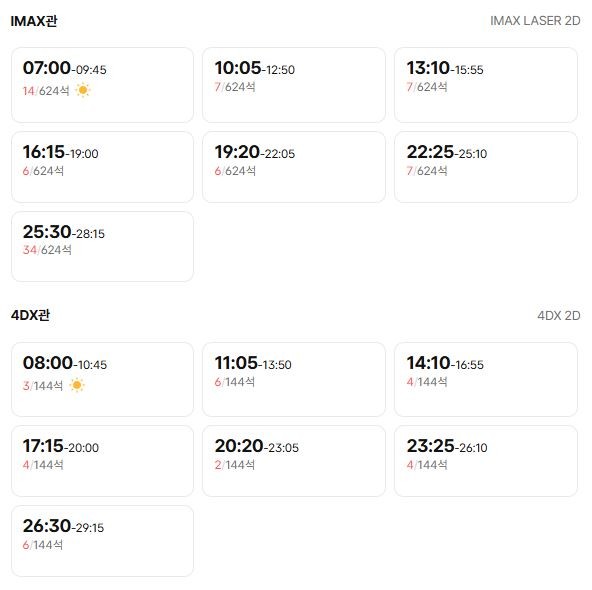Click the IMAX LASER 2D format label
592x590 pixels.
coord(535,21)
